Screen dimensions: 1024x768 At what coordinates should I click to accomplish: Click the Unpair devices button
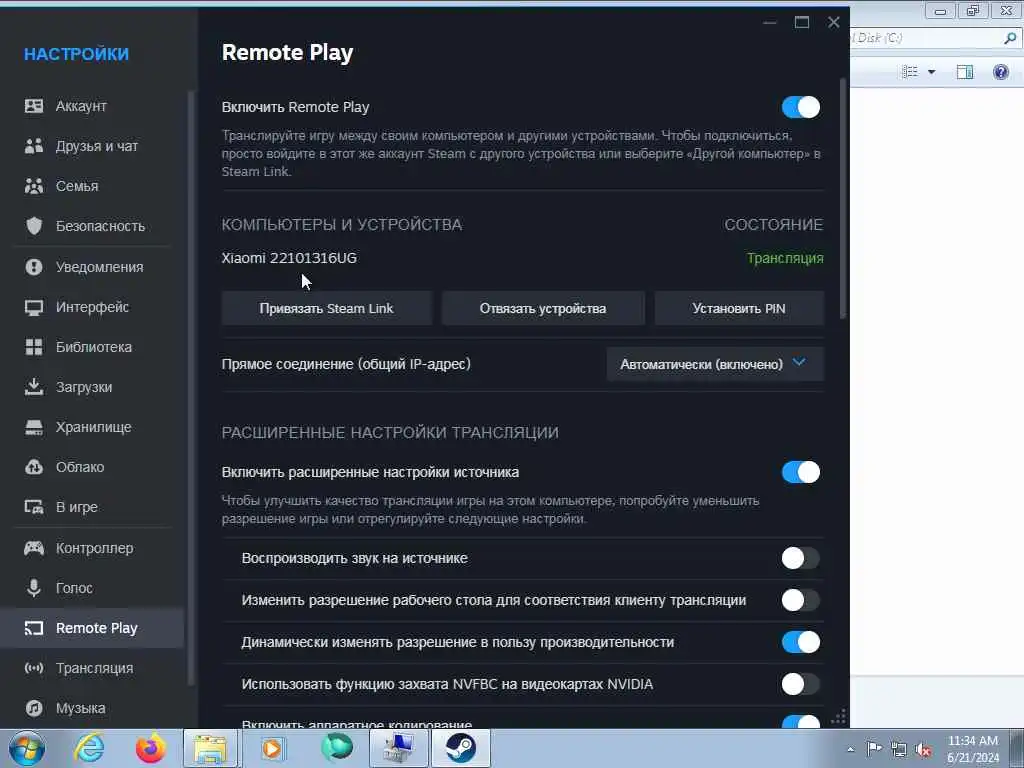point(543,308)
